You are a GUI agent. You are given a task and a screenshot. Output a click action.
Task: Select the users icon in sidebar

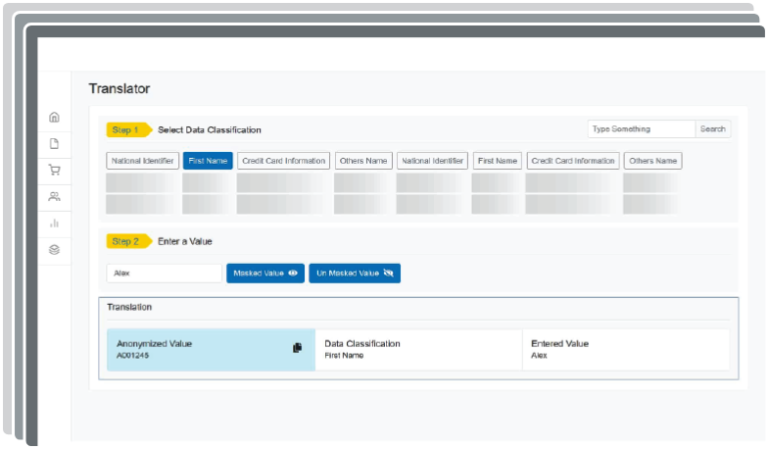point(54,196)
